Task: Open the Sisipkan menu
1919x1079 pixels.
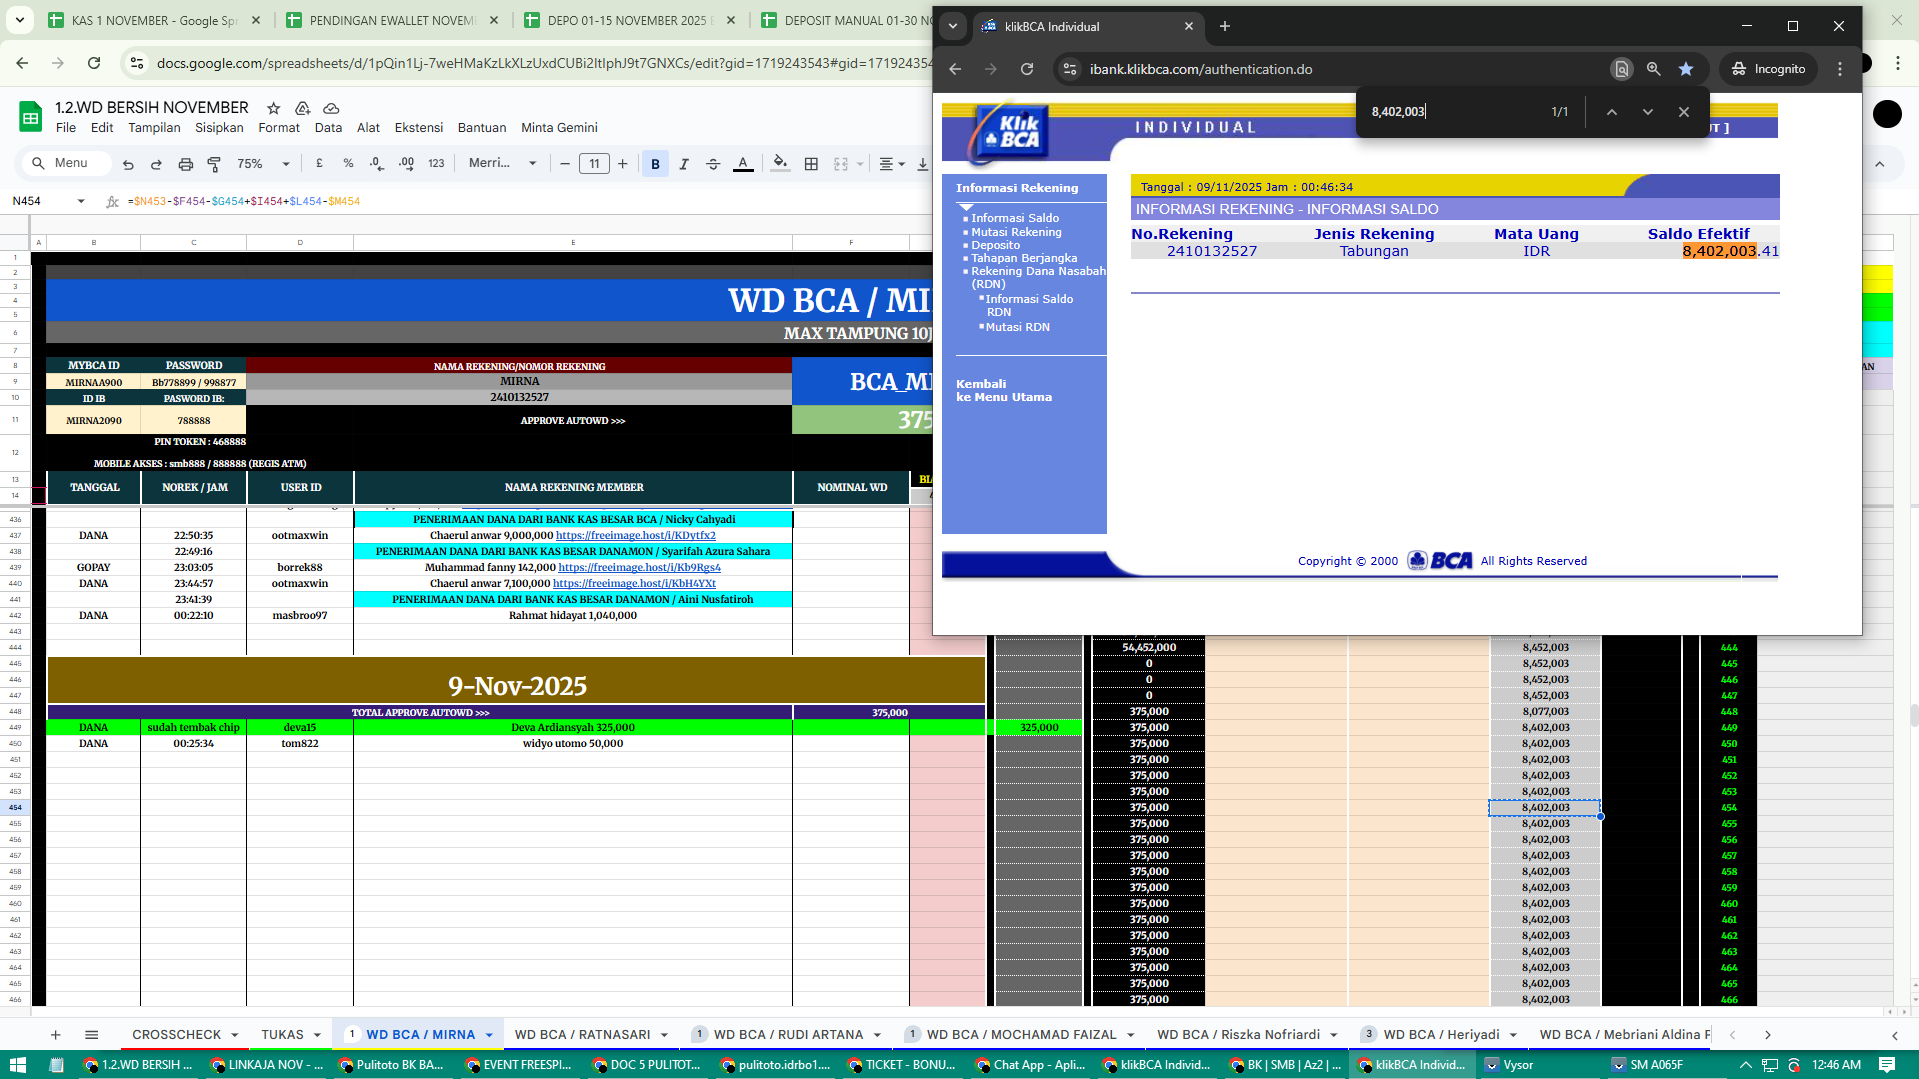Action: (219, 128)
